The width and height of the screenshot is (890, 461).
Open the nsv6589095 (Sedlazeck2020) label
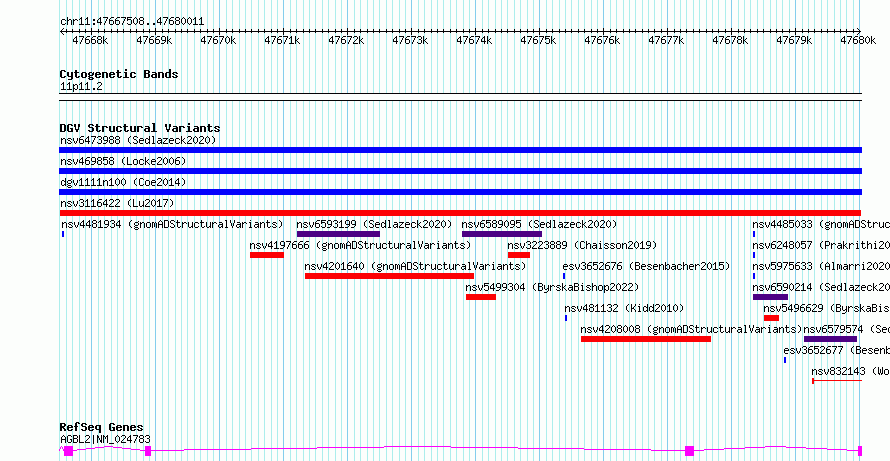coord(539,224)
